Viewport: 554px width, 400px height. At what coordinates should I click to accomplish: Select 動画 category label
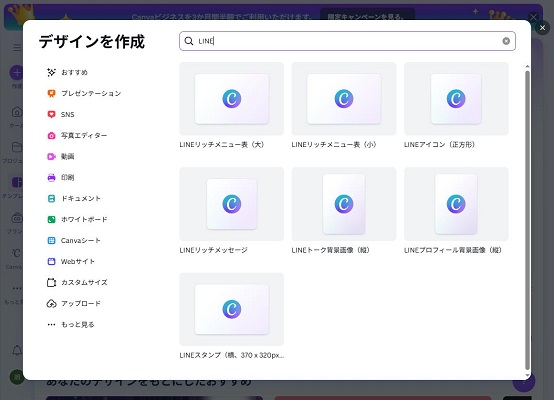pyautogui.click(x=67, y=157)
